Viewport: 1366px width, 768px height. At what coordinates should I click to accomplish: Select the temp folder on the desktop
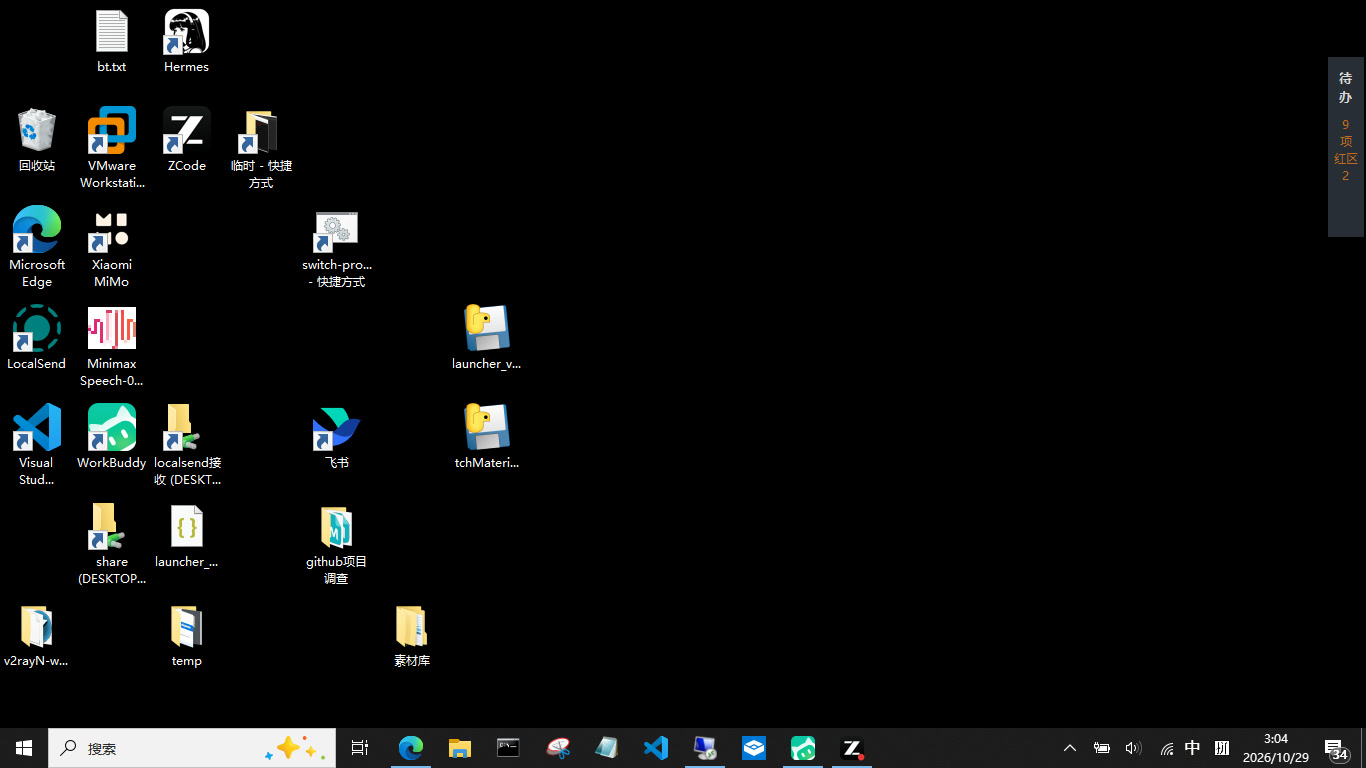pyautogui.click(x=187, y=635)
